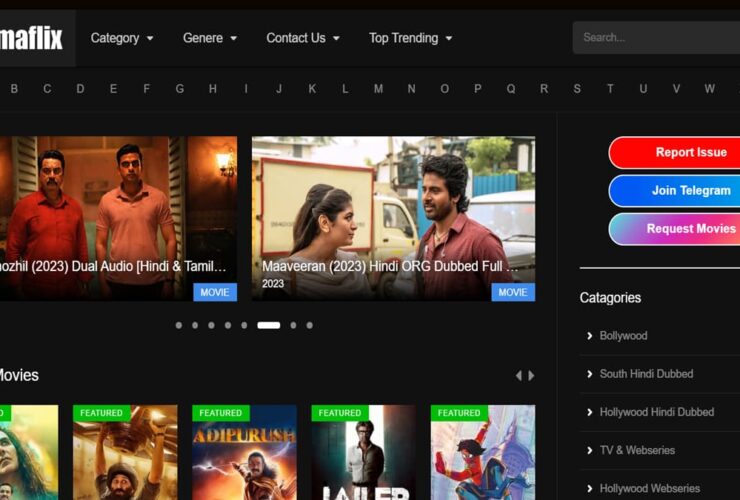
Task: Filter movies by letter O
Action: click(445, 89)
